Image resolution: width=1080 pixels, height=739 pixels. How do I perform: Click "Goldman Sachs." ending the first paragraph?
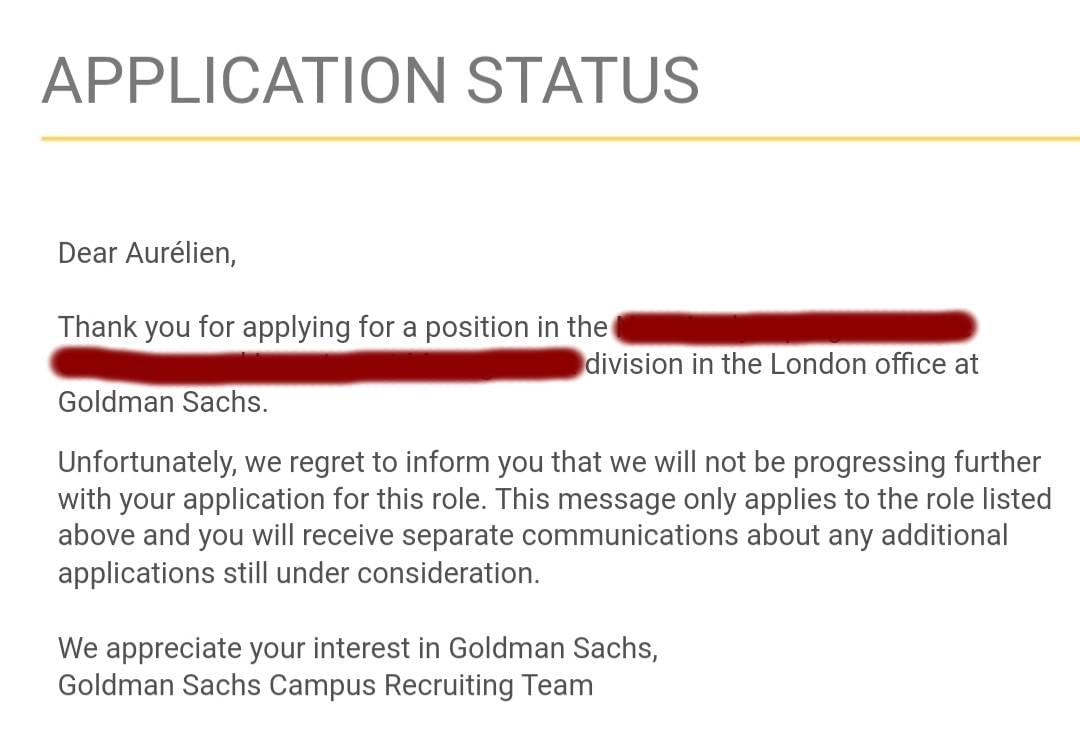[x=163, y=401]
